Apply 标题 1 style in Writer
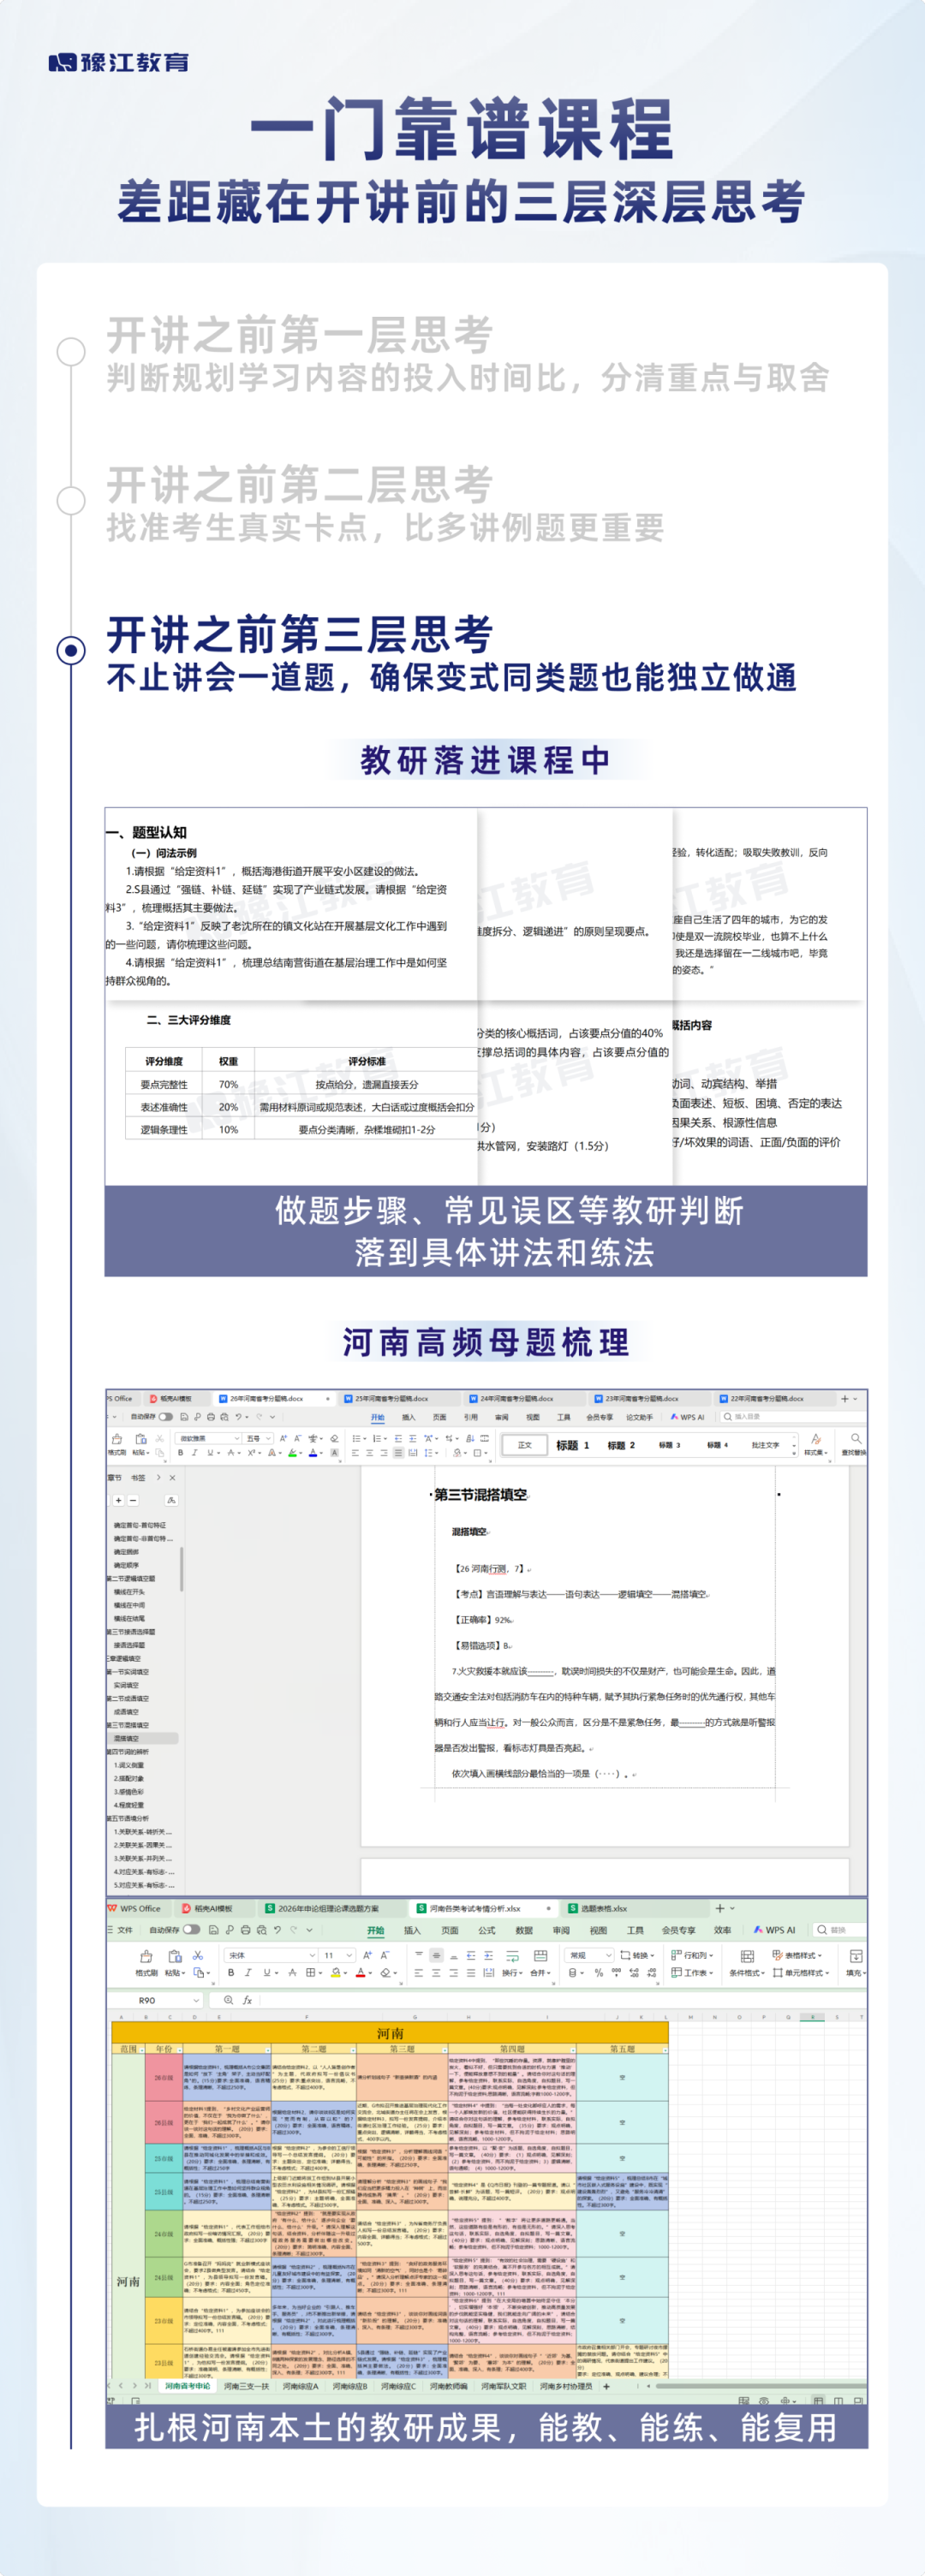The height and width of the screenshot is (2576, 925). click(573, 1445)
